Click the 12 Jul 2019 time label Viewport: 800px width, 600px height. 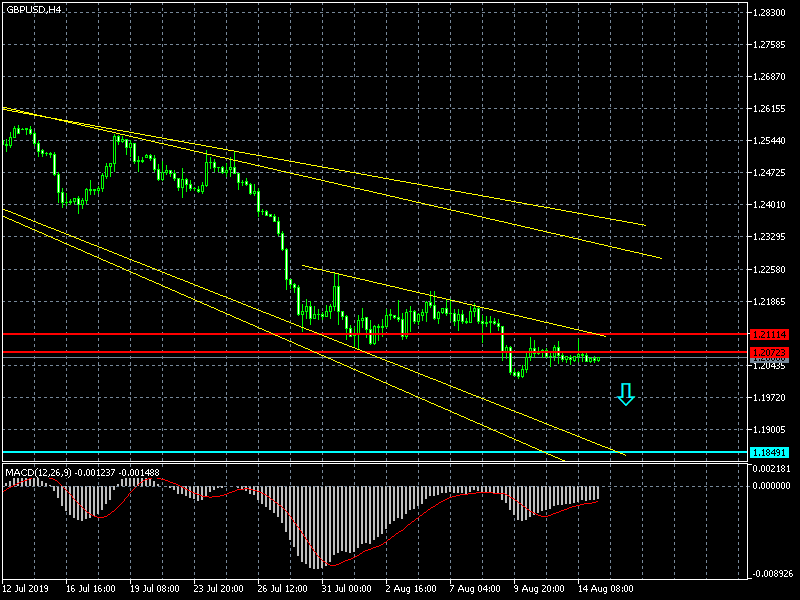(x=26, y=589)
